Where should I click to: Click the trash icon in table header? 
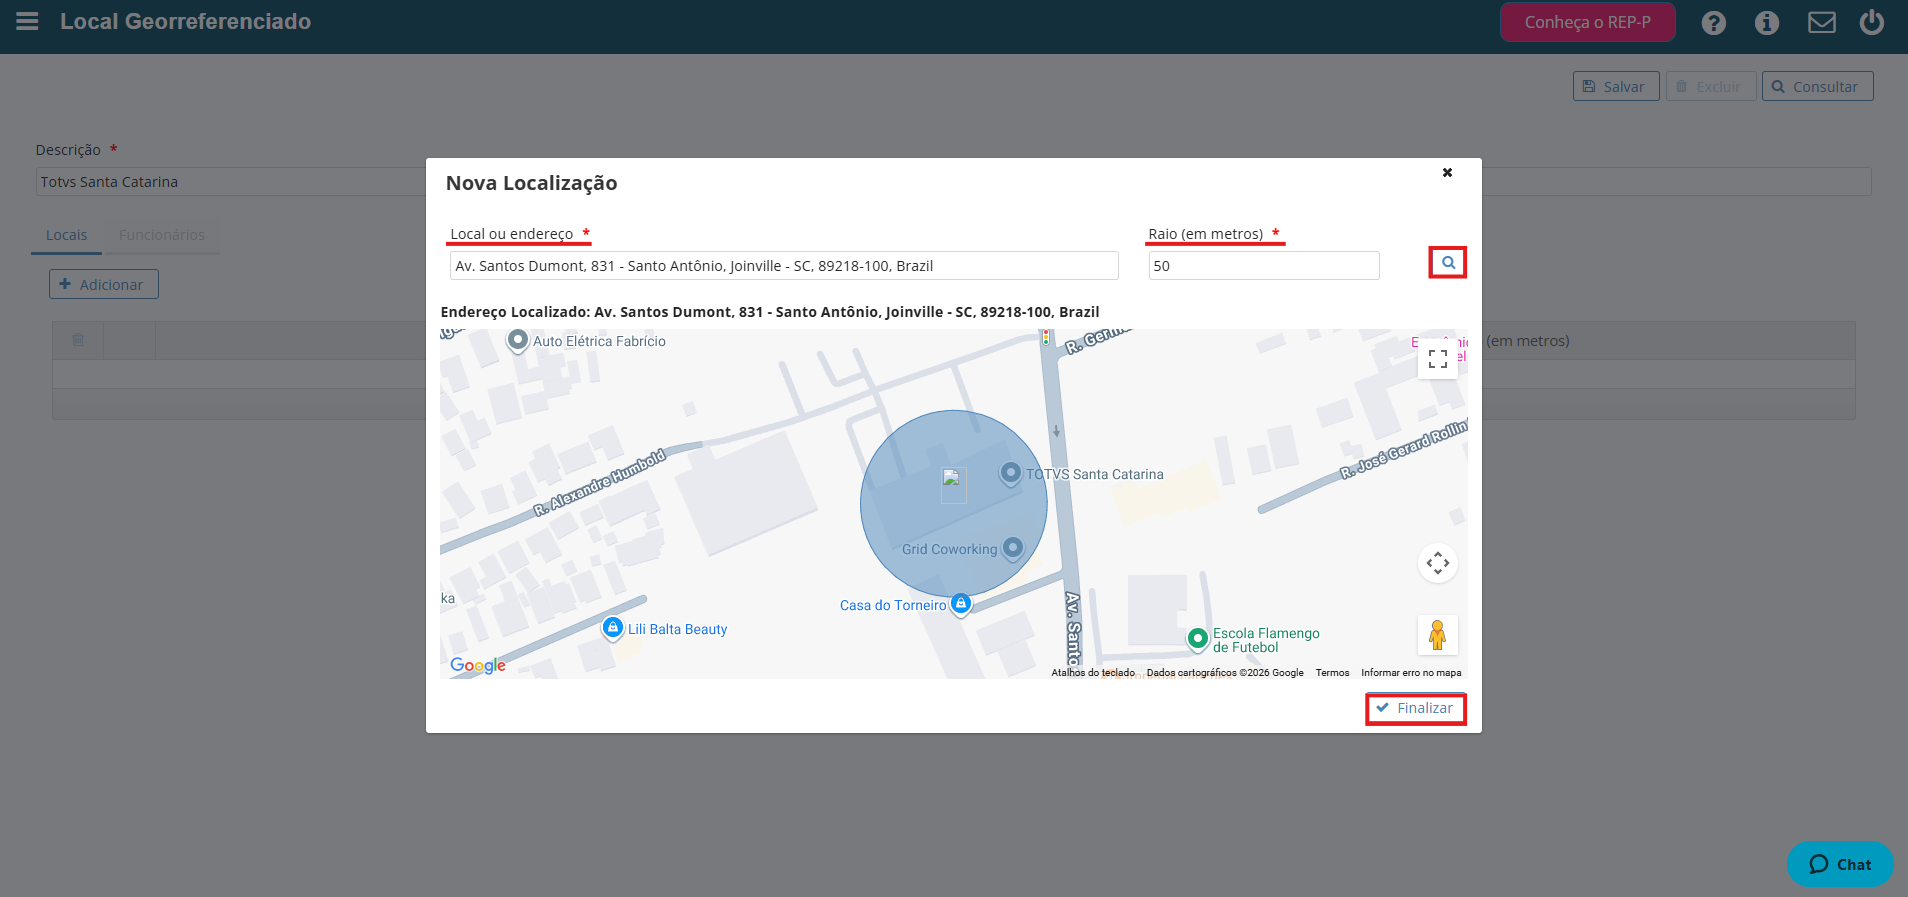point(78,340)
